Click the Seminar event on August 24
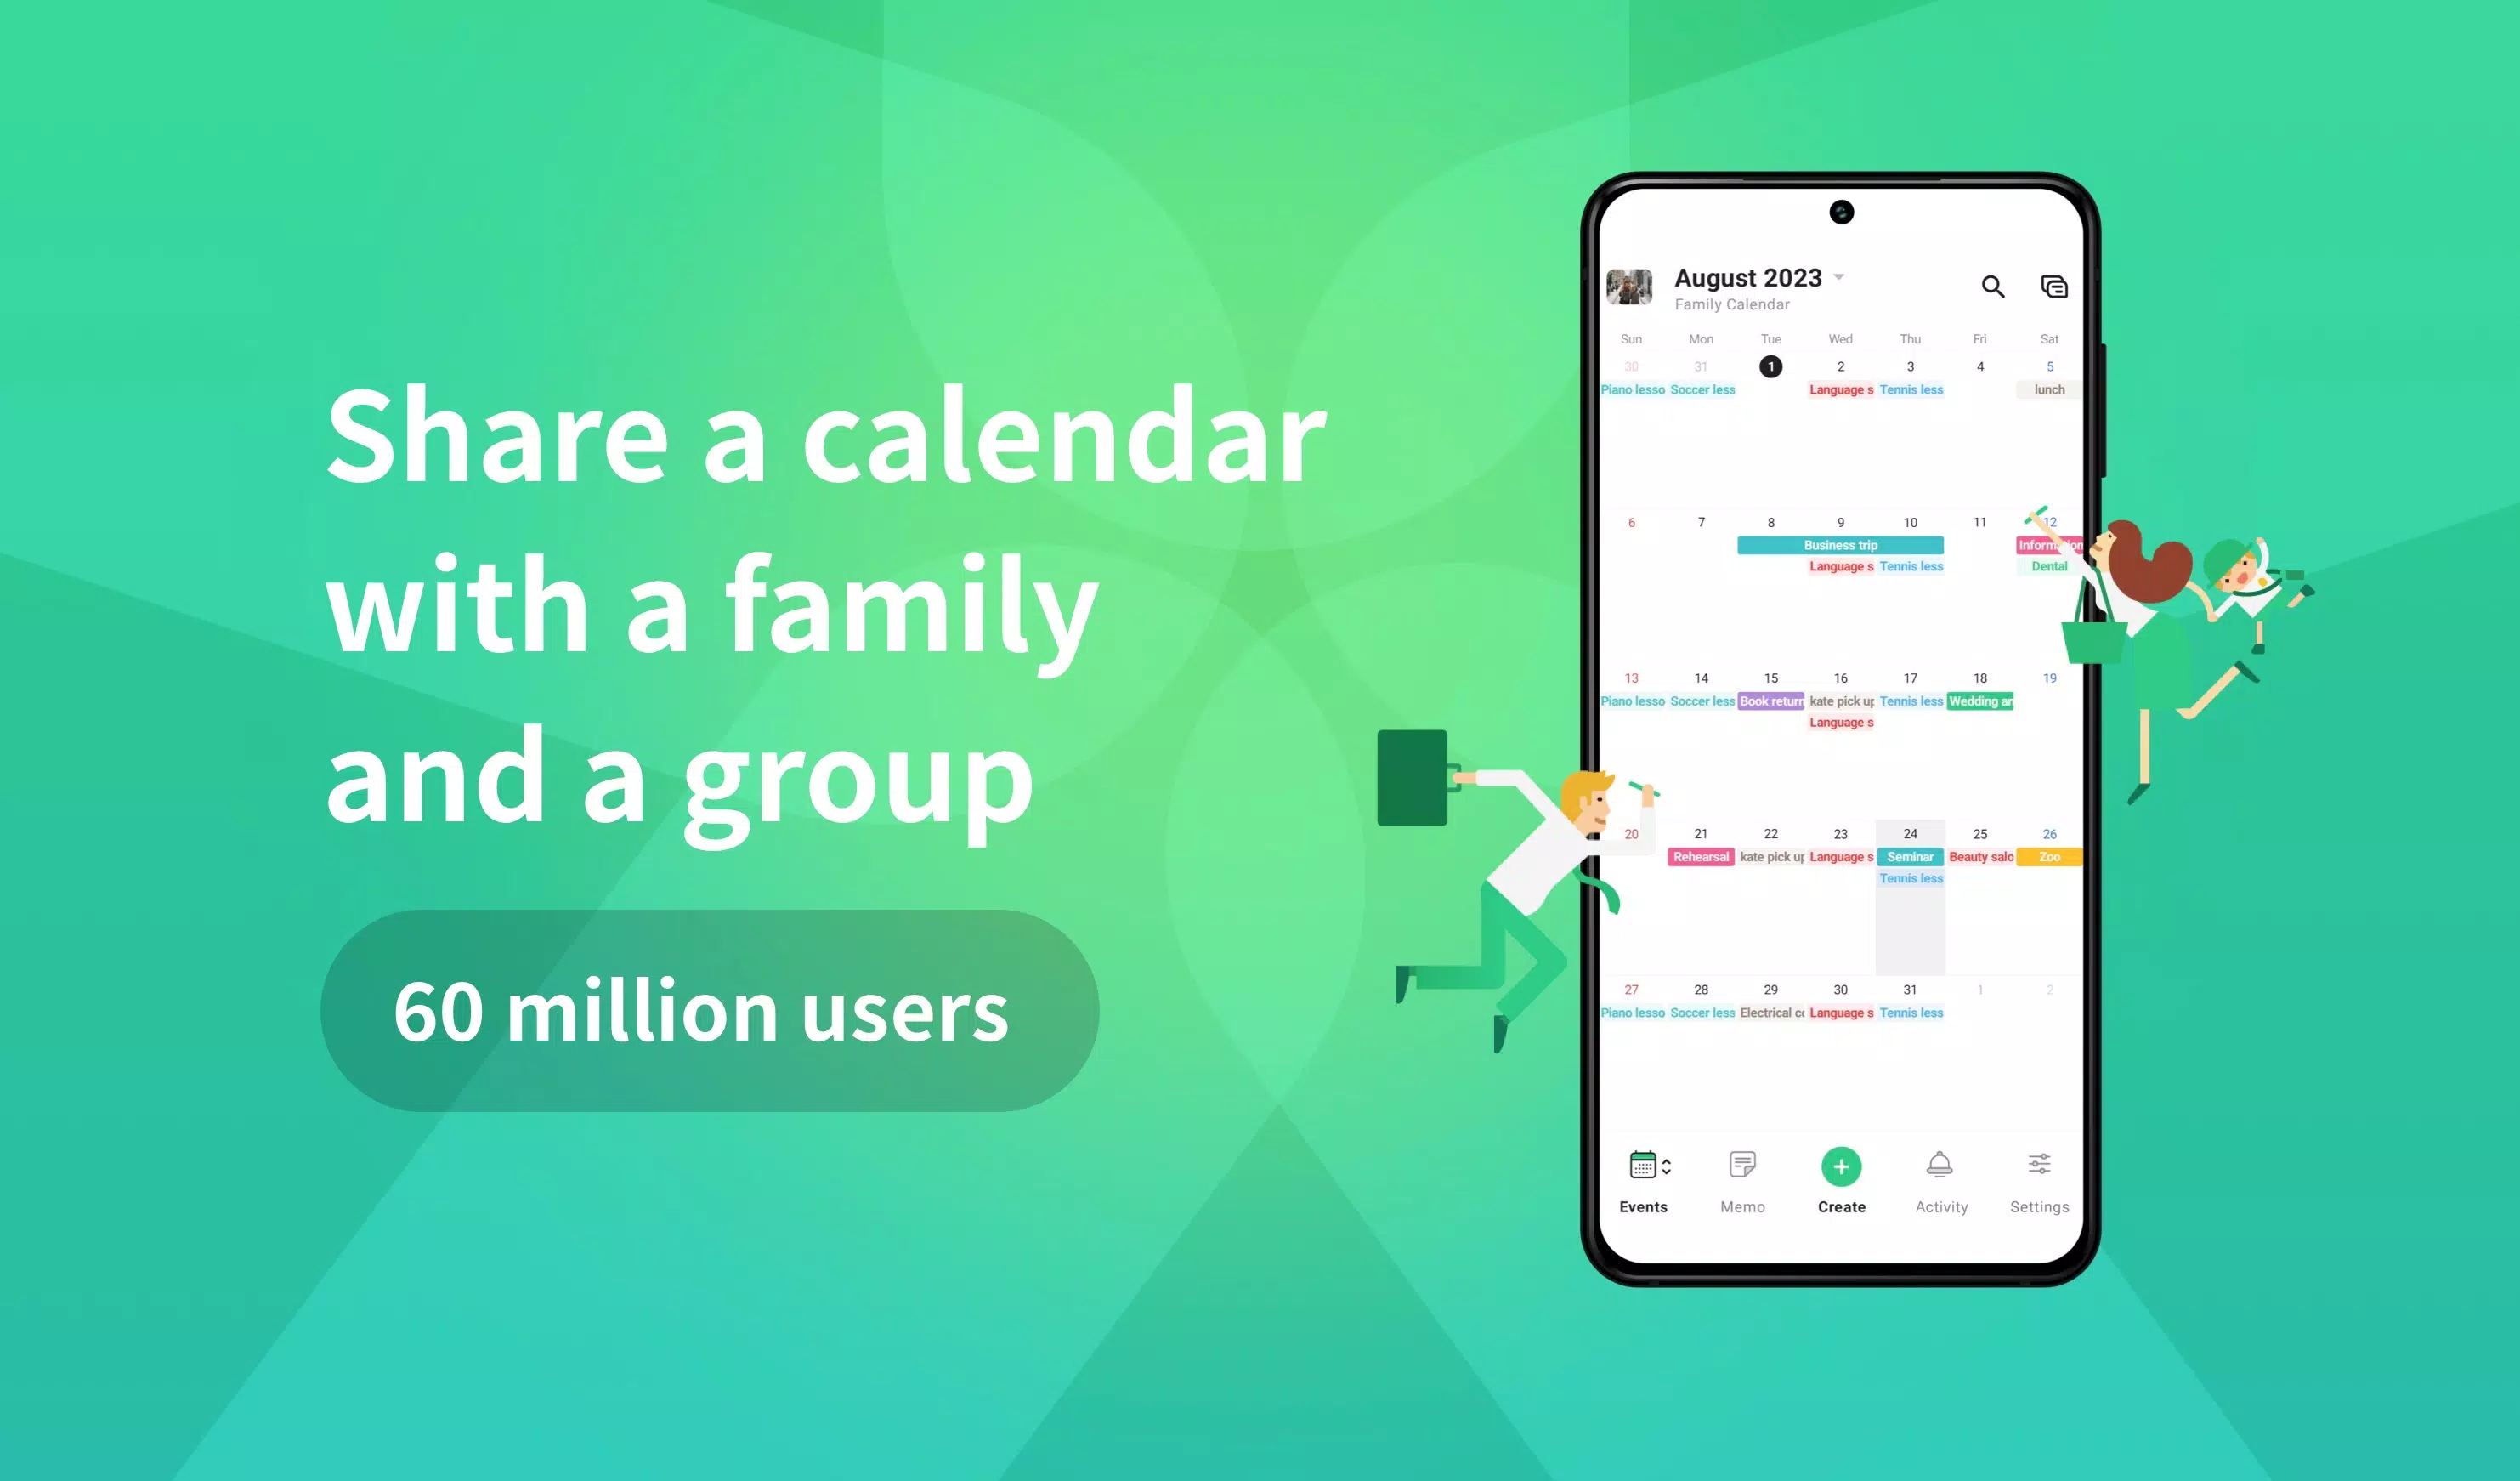 point(1909,855)
